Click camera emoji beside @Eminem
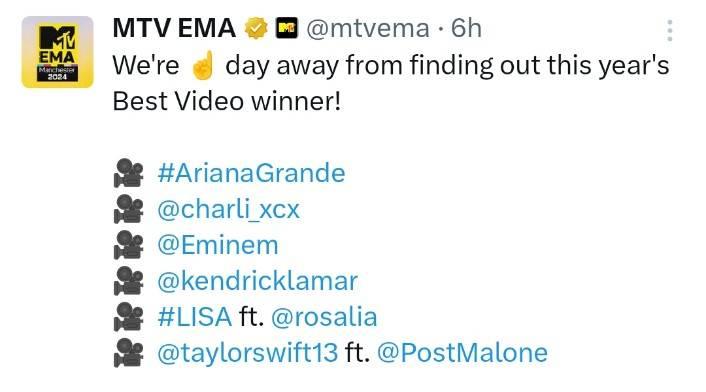 128,245
